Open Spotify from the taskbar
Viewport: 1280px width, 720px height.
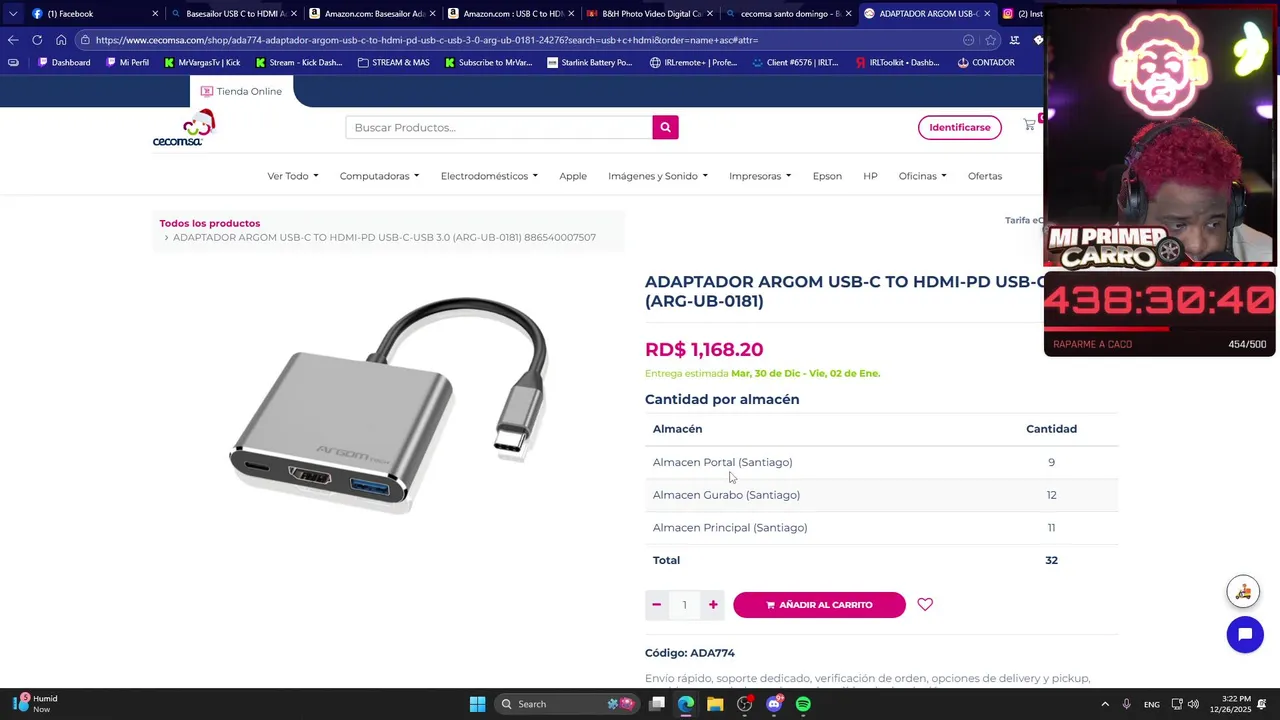803,704
